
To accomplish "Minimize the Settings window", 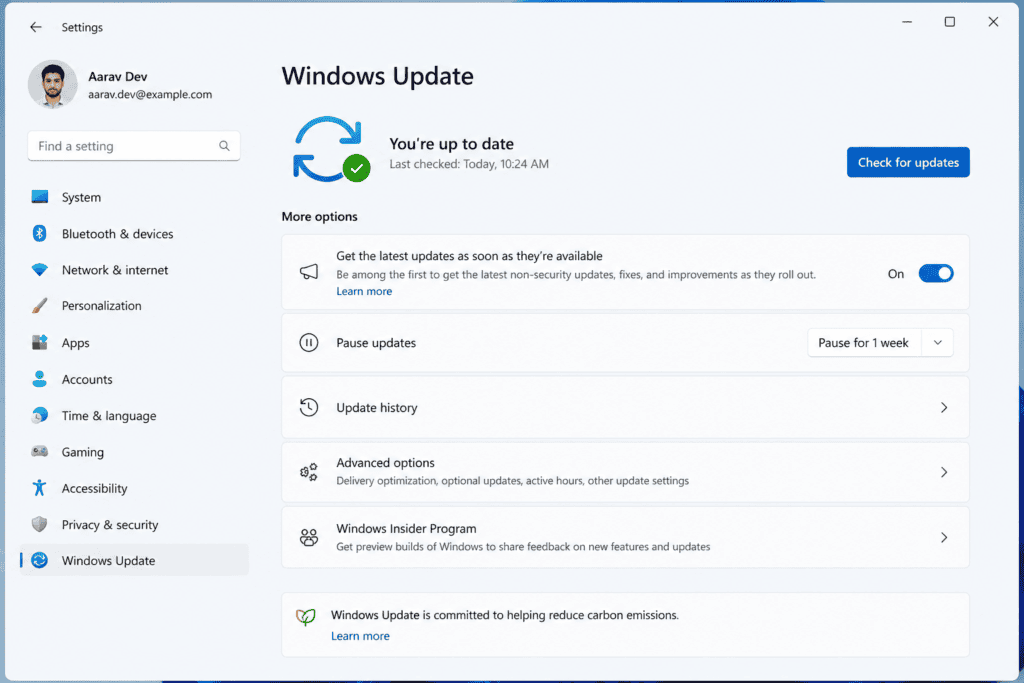I will (907, 22).
